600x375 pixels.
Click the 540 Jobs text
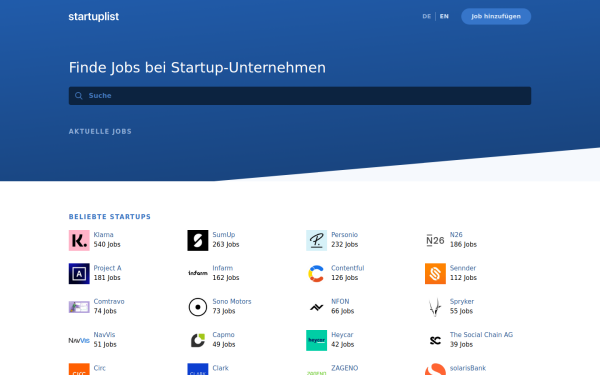point(107,244)
